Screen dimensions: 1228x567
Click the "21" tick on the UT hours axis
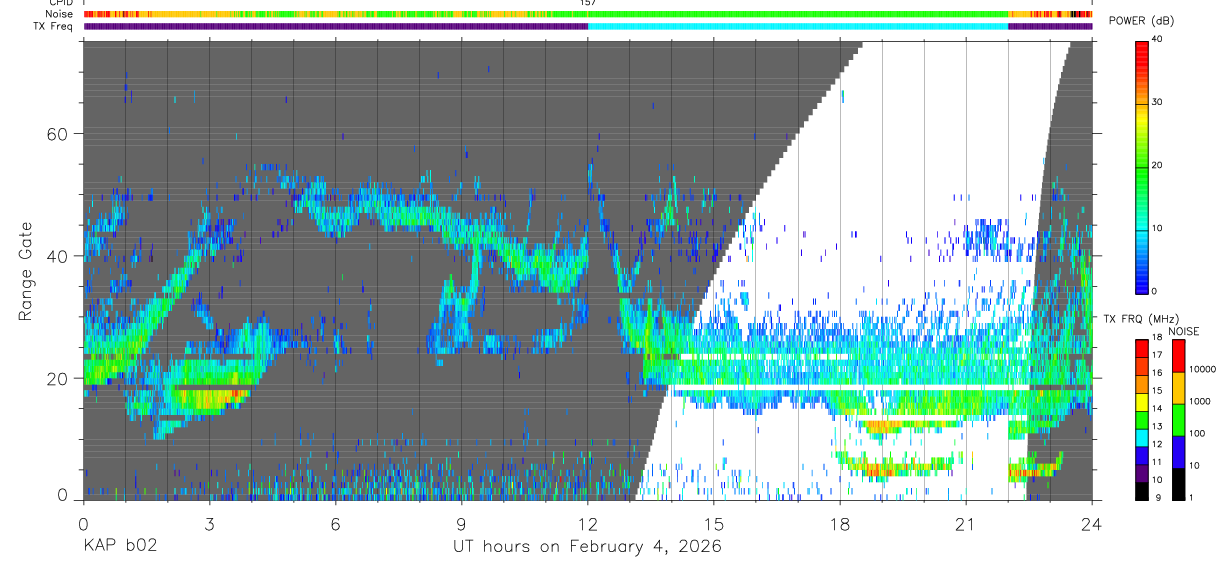[x=966, y=524]
